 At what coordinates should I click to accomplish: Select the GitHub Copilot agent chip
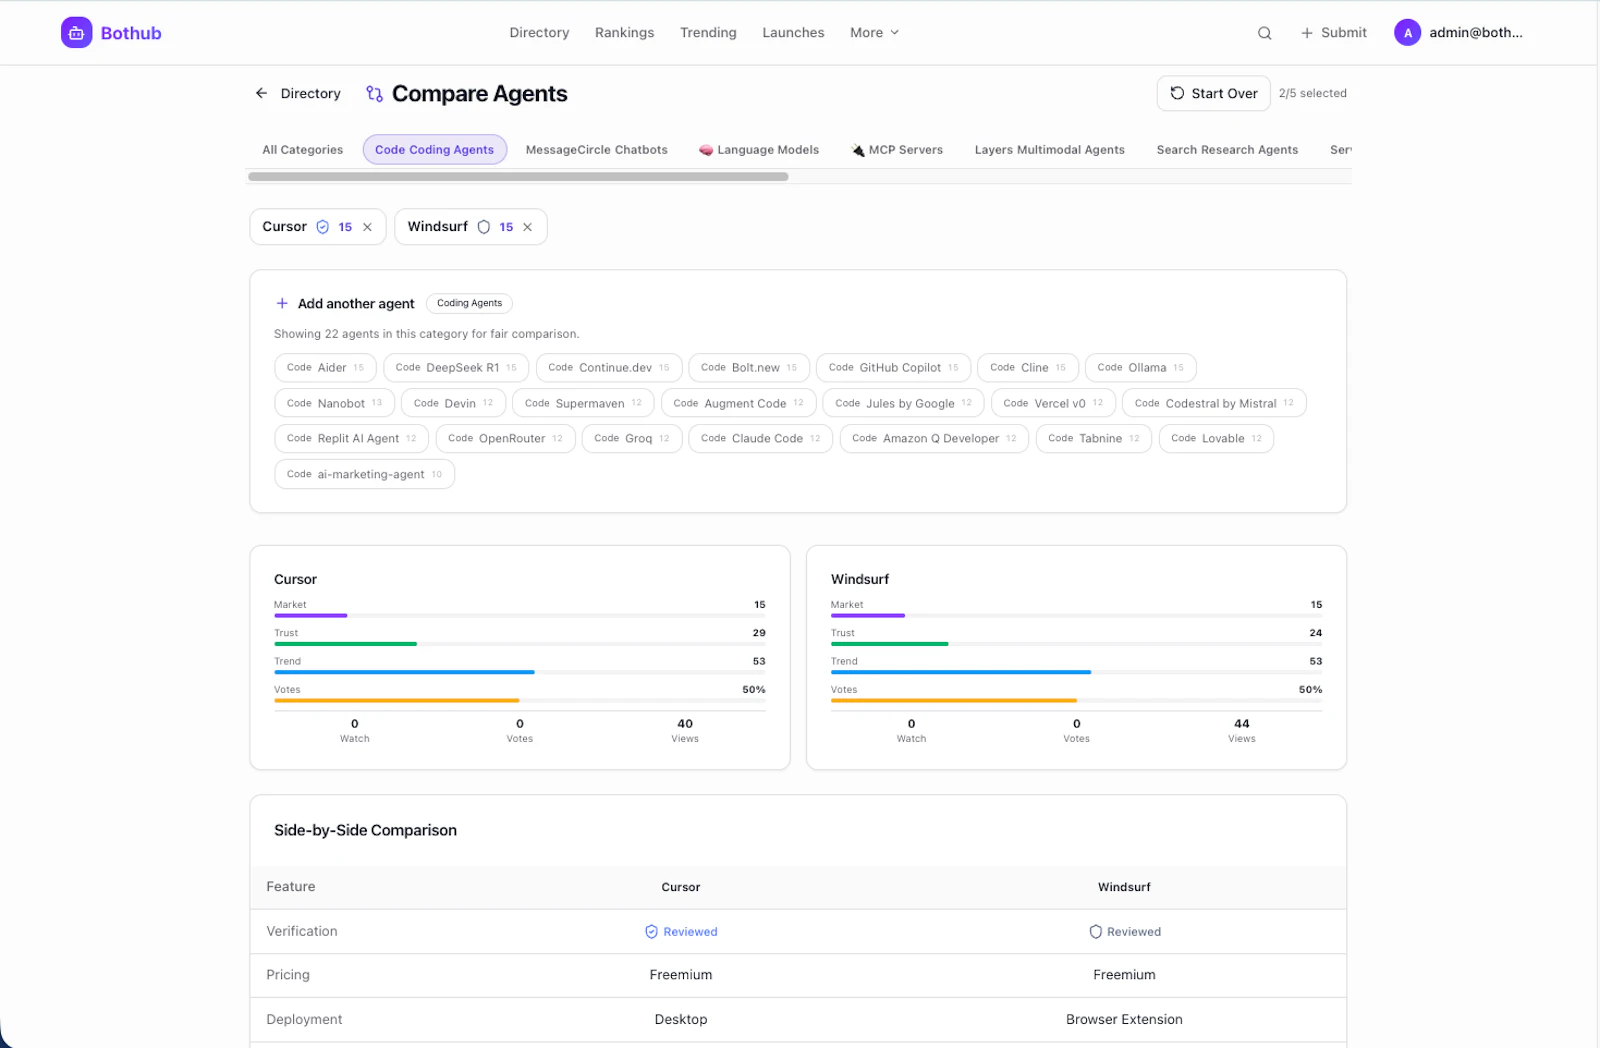893,367
